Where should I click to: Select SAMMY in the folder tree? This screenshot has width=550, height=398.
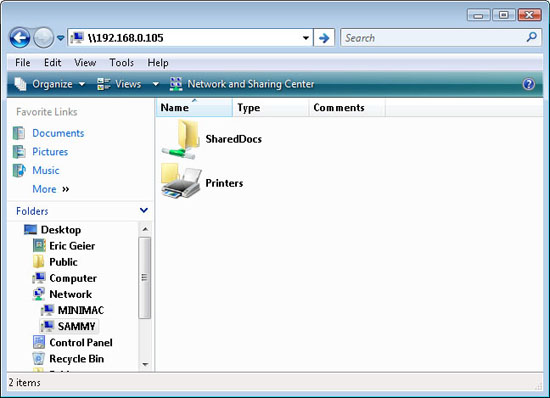click(x=76, y=327)
